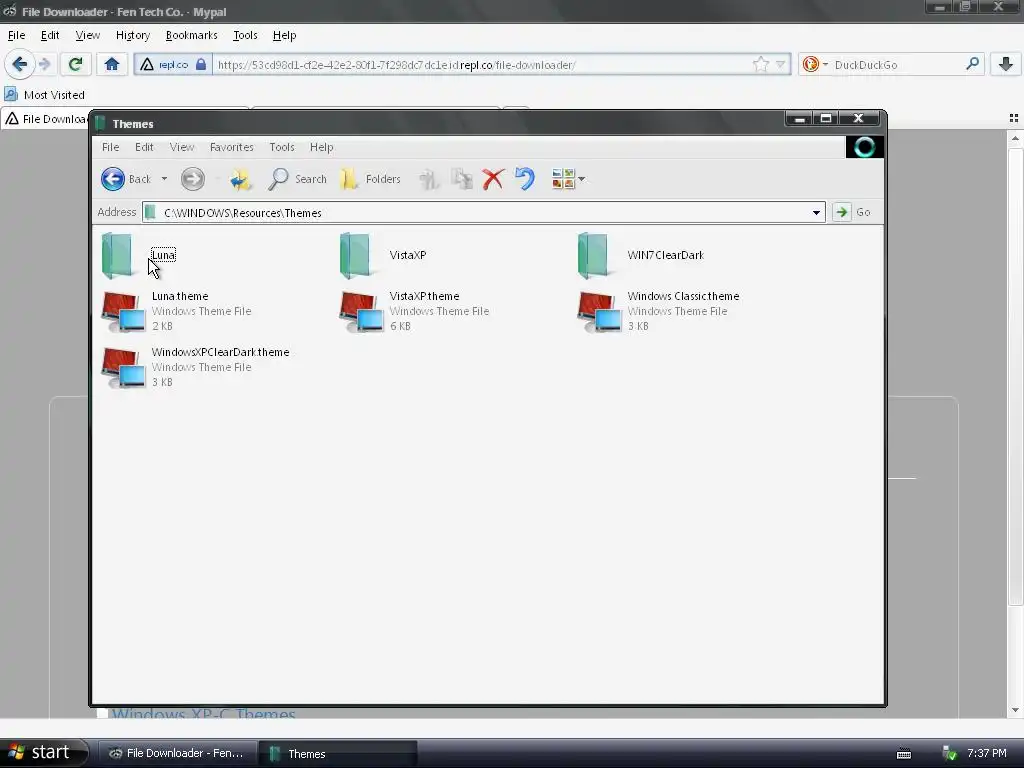The height and width of the screenshot is (768, 1024).
Task: Click the browser page scrollbar down arrow
Action: tap(1015, 711)
